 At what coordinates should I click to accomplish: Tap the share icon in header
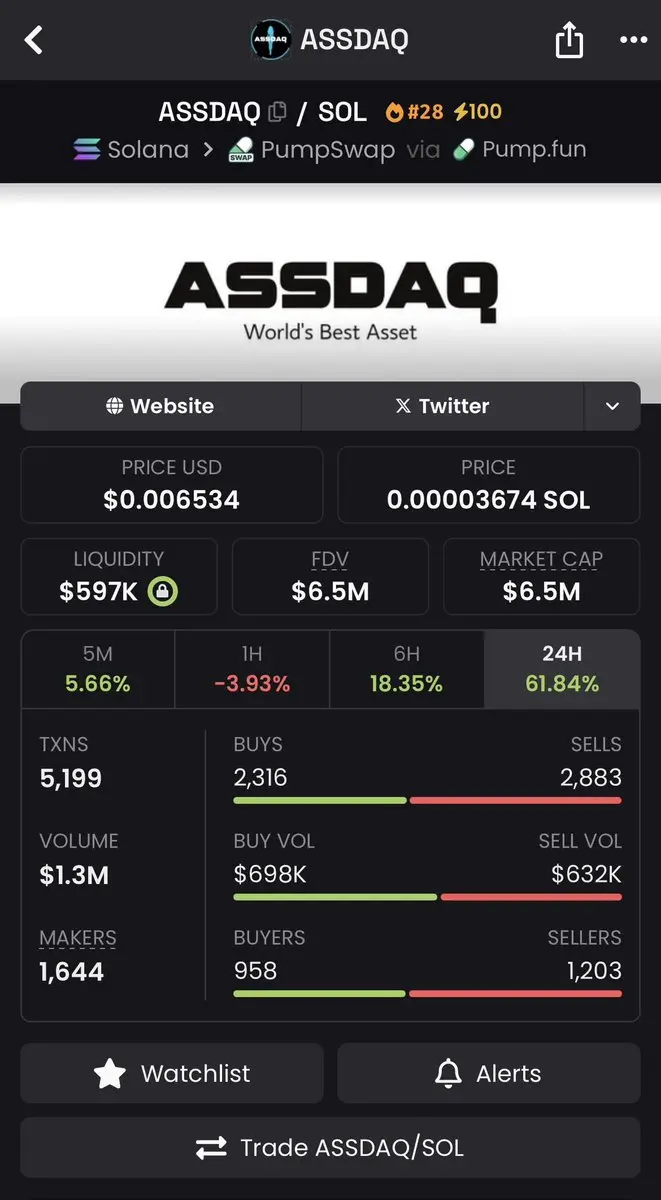click(569, 40)
